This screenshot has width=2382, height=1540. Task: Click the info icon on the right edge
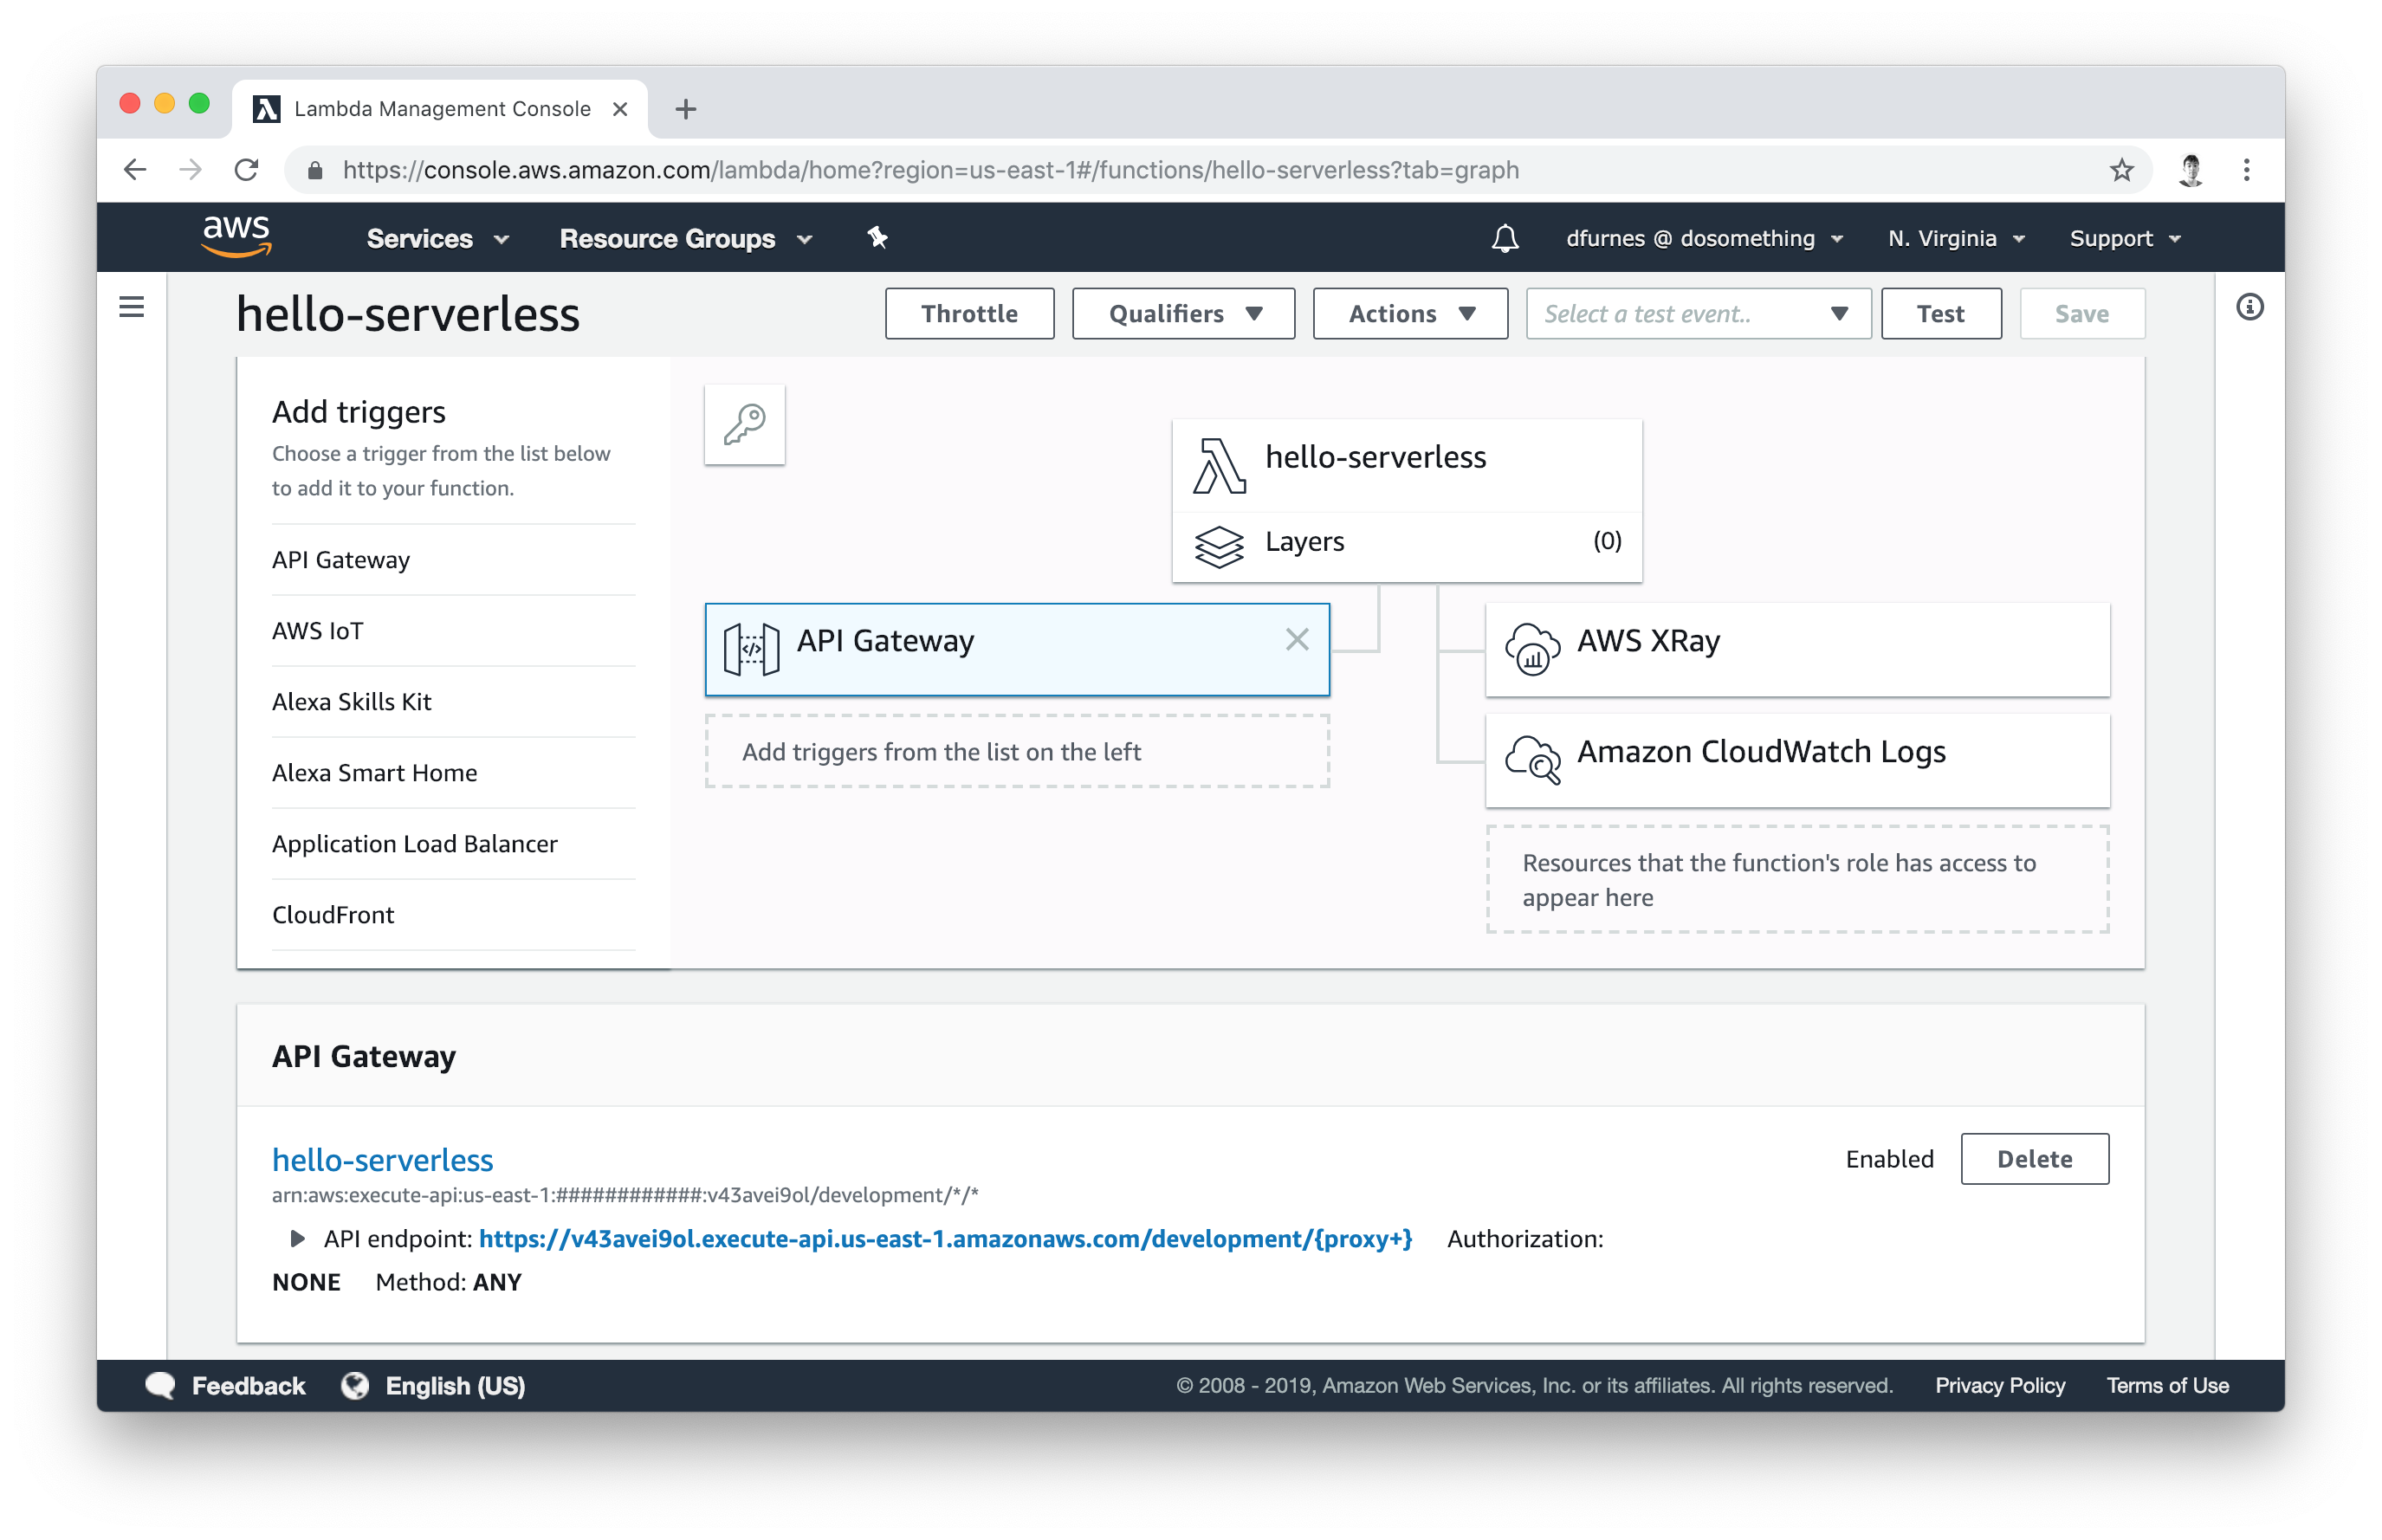(2250, 307)
